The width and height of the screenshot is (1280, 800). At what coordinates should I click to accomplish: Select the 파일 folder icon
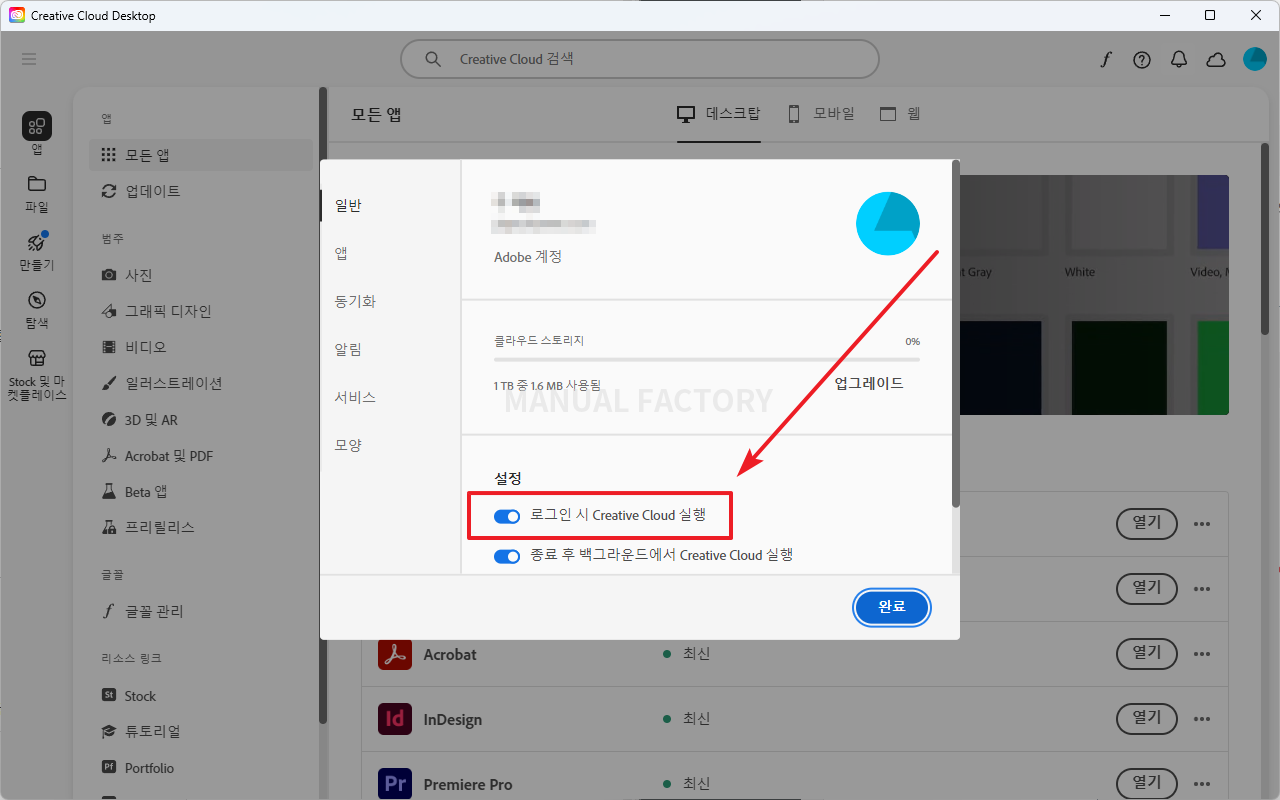point(37,184)
